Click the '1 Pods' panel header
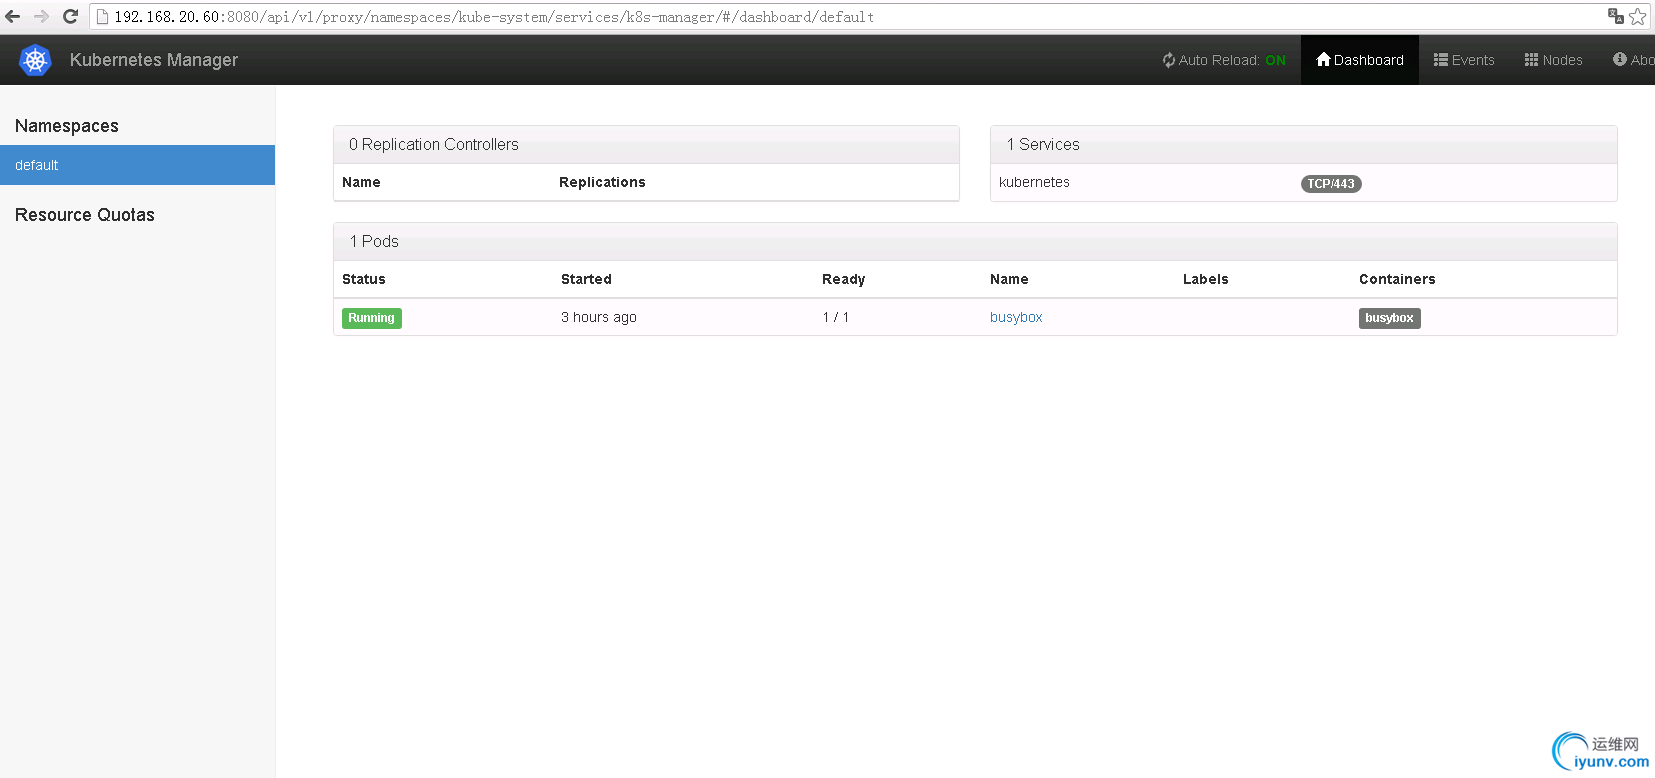This screenshot has width=1655, height=778. [x=975, y=241]
